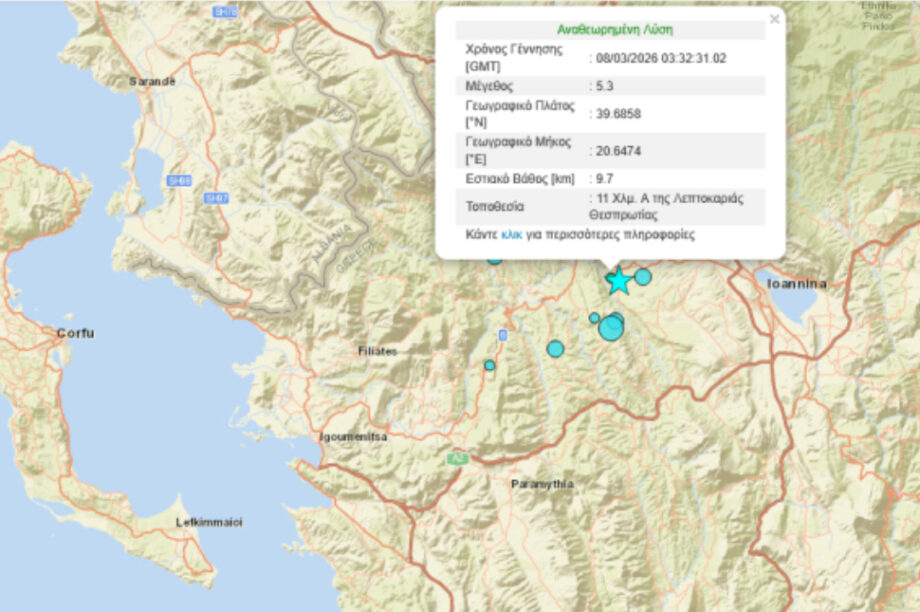Click the 'κλικ' link for more information
The height and width of the screenshot is (612, 920).
coord(511,235)
